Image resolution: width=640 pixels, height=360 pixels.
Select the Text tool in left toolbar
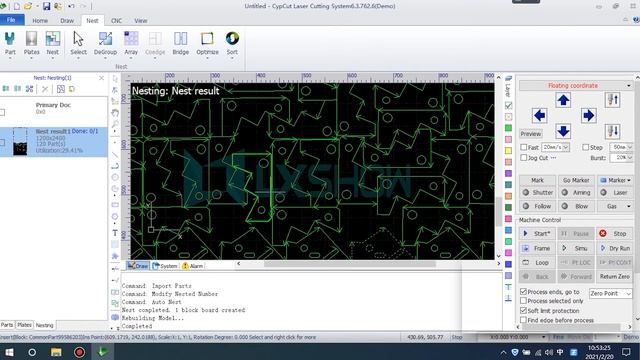click(x=115, y=233)
